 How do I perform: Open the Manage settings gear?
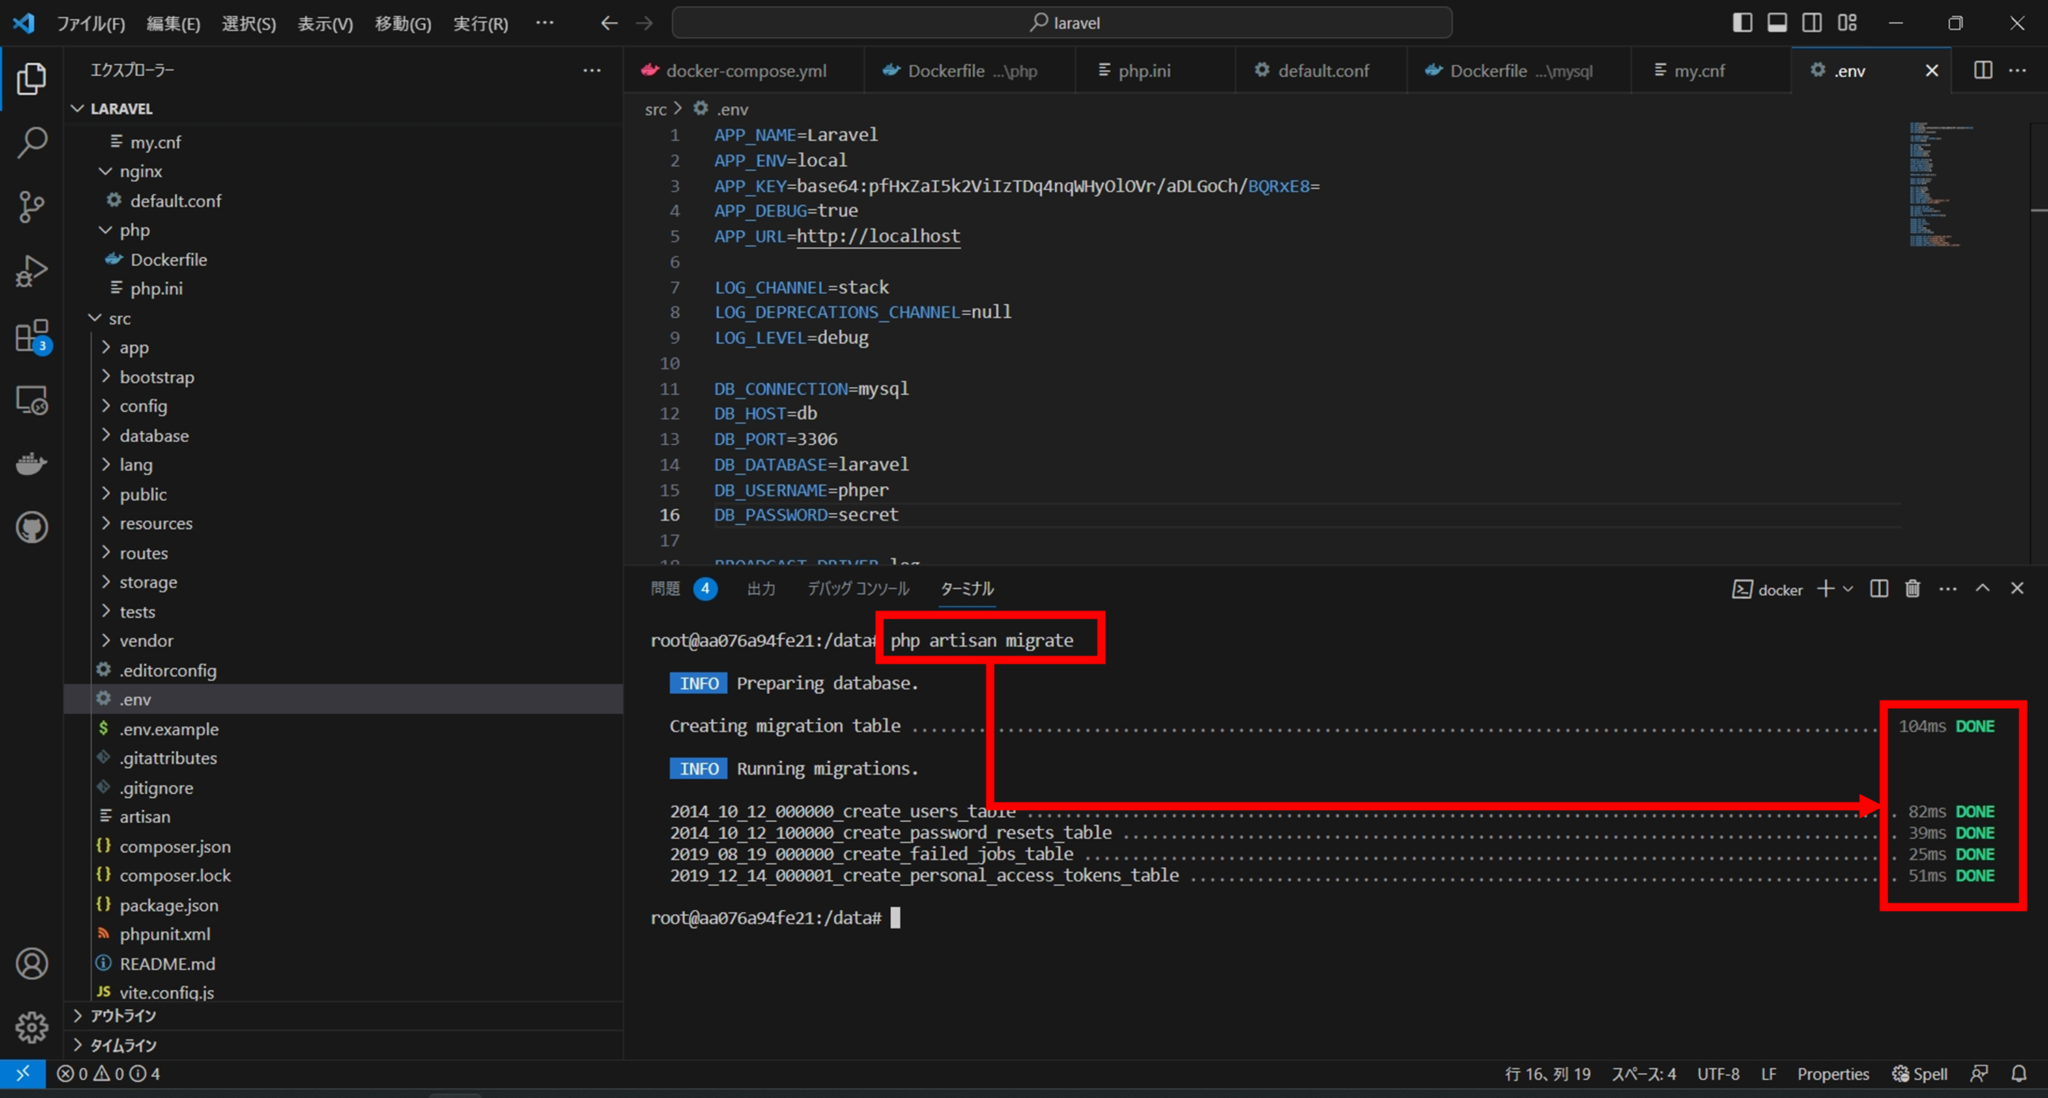[x=31, y=1027]
